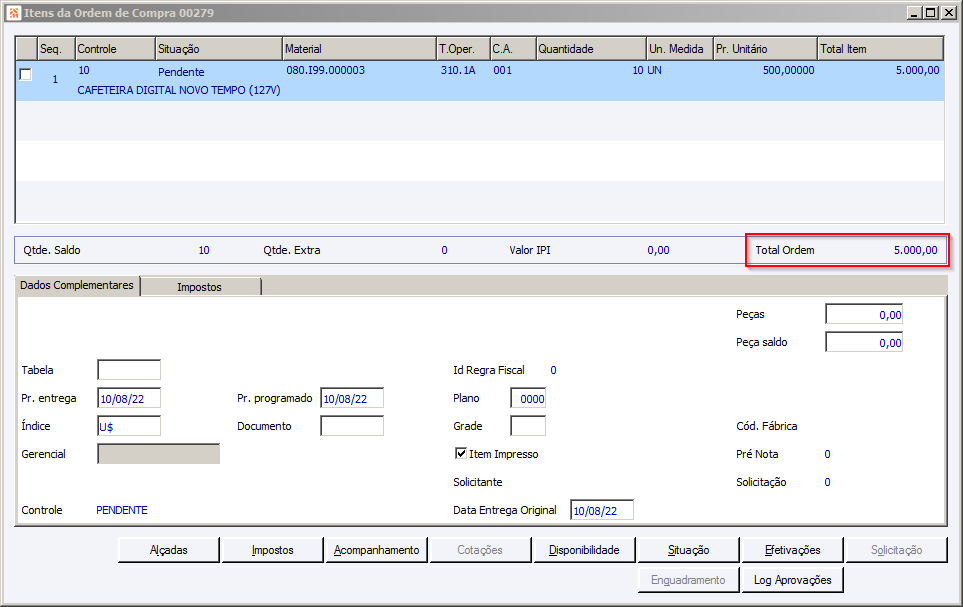963x607 pixels.
Task: Open the Alçadas button
Action: click(169, 550)
